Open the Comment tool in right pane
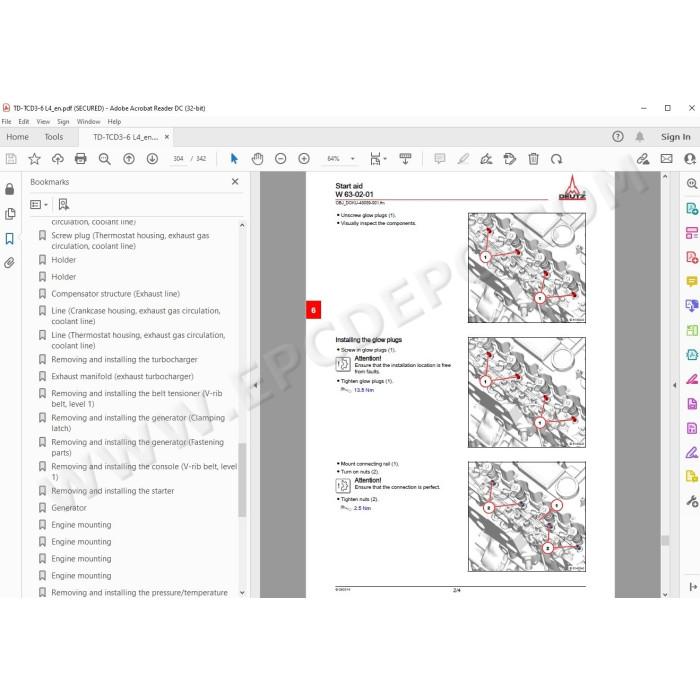The width and height of the screenshot is (700, 700). pyautogui.click(x=692, y=281)
